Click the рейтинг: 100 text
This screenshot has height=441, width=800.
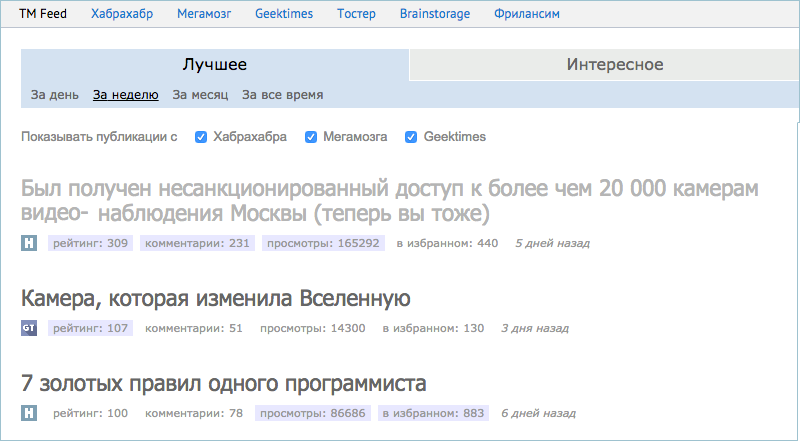pos(90,413)
